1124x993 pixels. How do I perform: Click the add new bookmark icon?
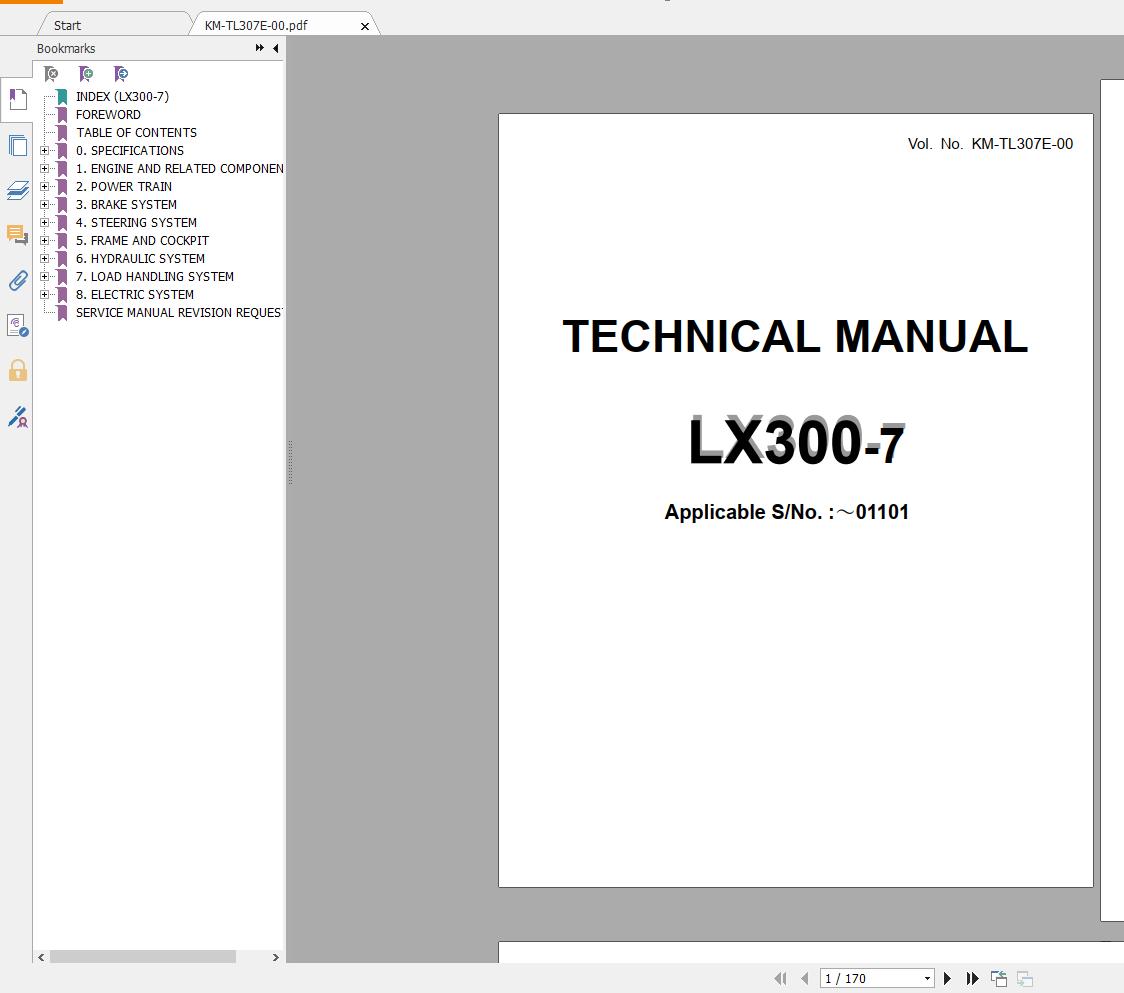coord(86,74)
